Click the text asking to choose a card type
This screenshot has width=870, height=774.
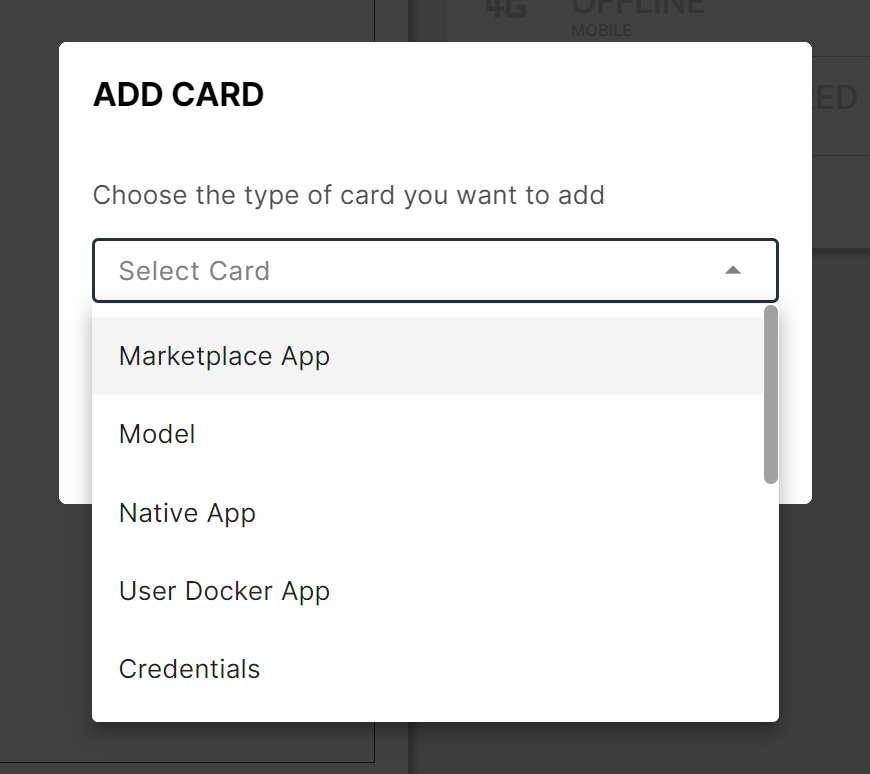348,195
